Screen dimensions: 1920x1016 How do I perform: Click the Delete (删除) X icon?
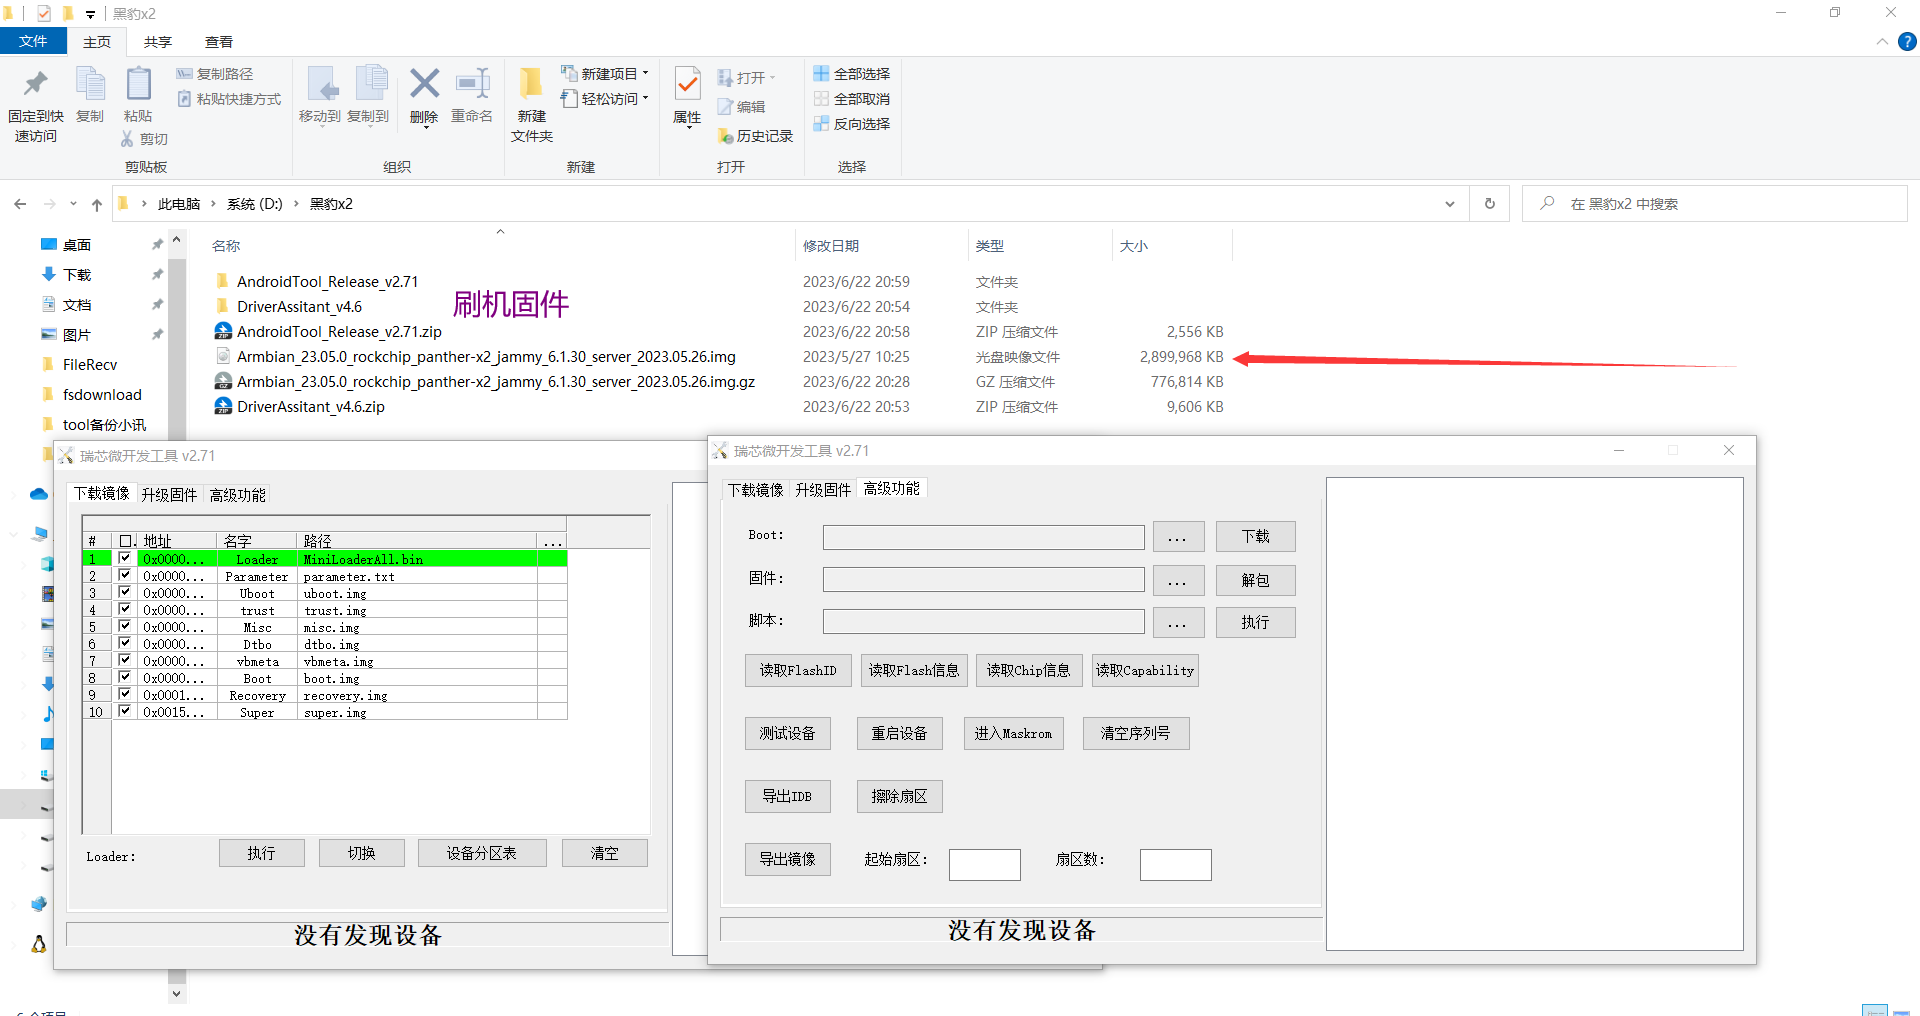coord(424,84)
